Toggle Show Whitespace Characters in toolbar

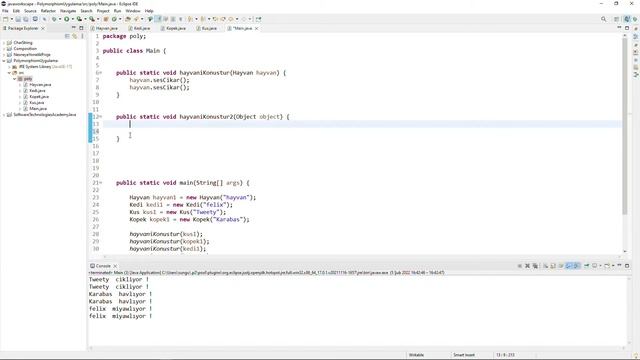[x=180, y=19]
